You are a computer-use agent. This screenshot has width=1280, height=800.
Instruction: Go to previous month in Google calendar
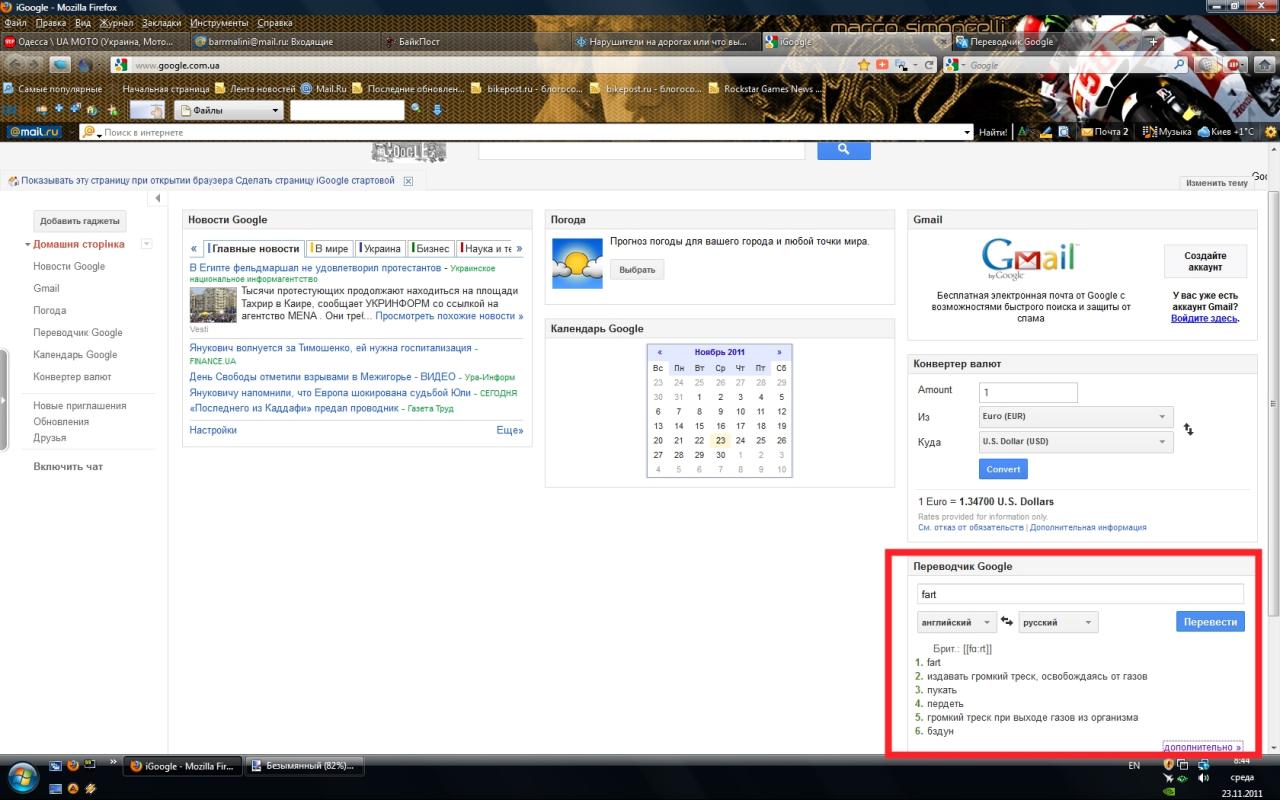click(x=659, y=352)
